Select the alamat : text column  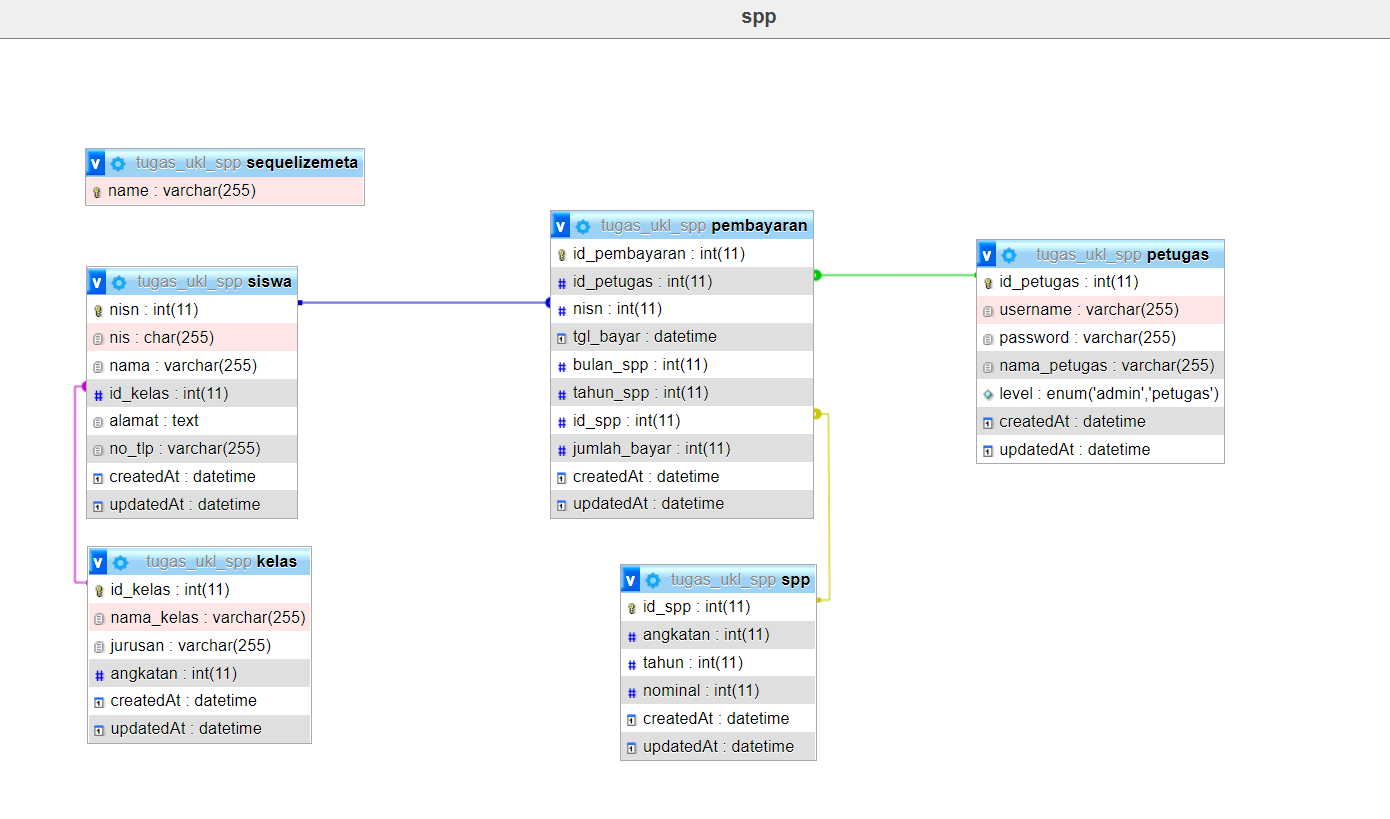tap(192, 421)
